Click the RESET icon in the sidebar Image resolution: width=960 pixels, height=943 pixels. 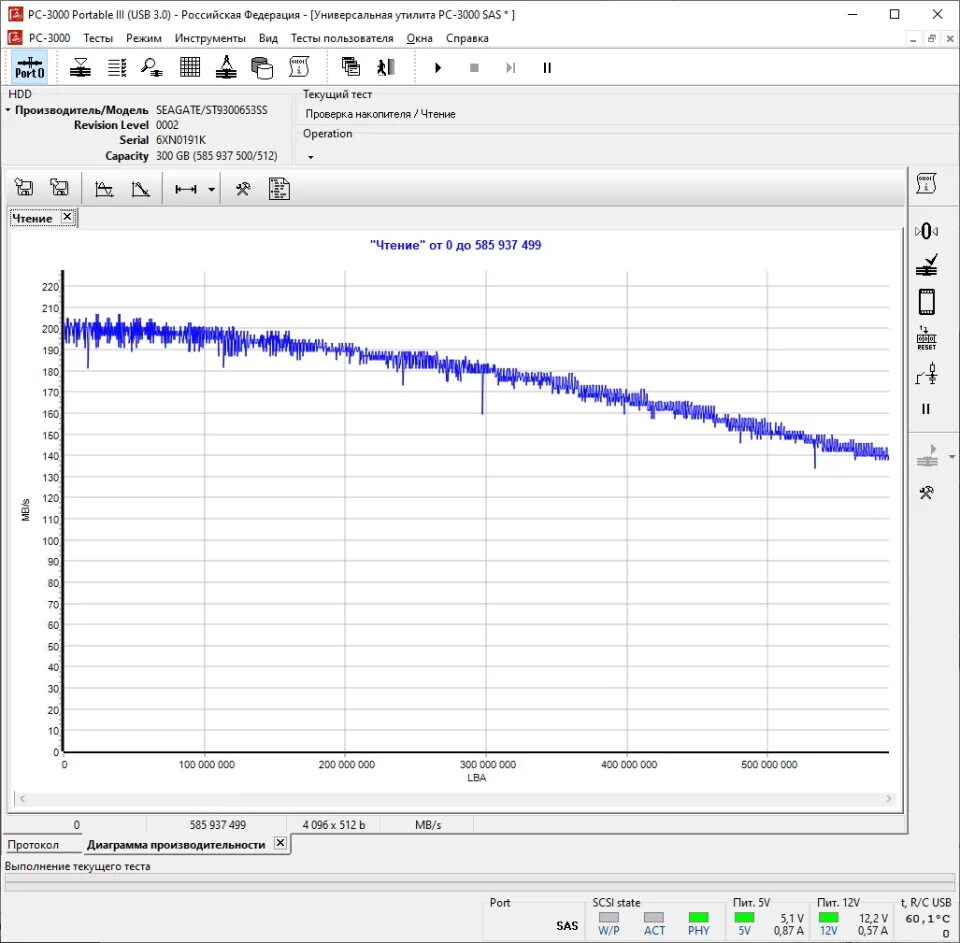926,338
